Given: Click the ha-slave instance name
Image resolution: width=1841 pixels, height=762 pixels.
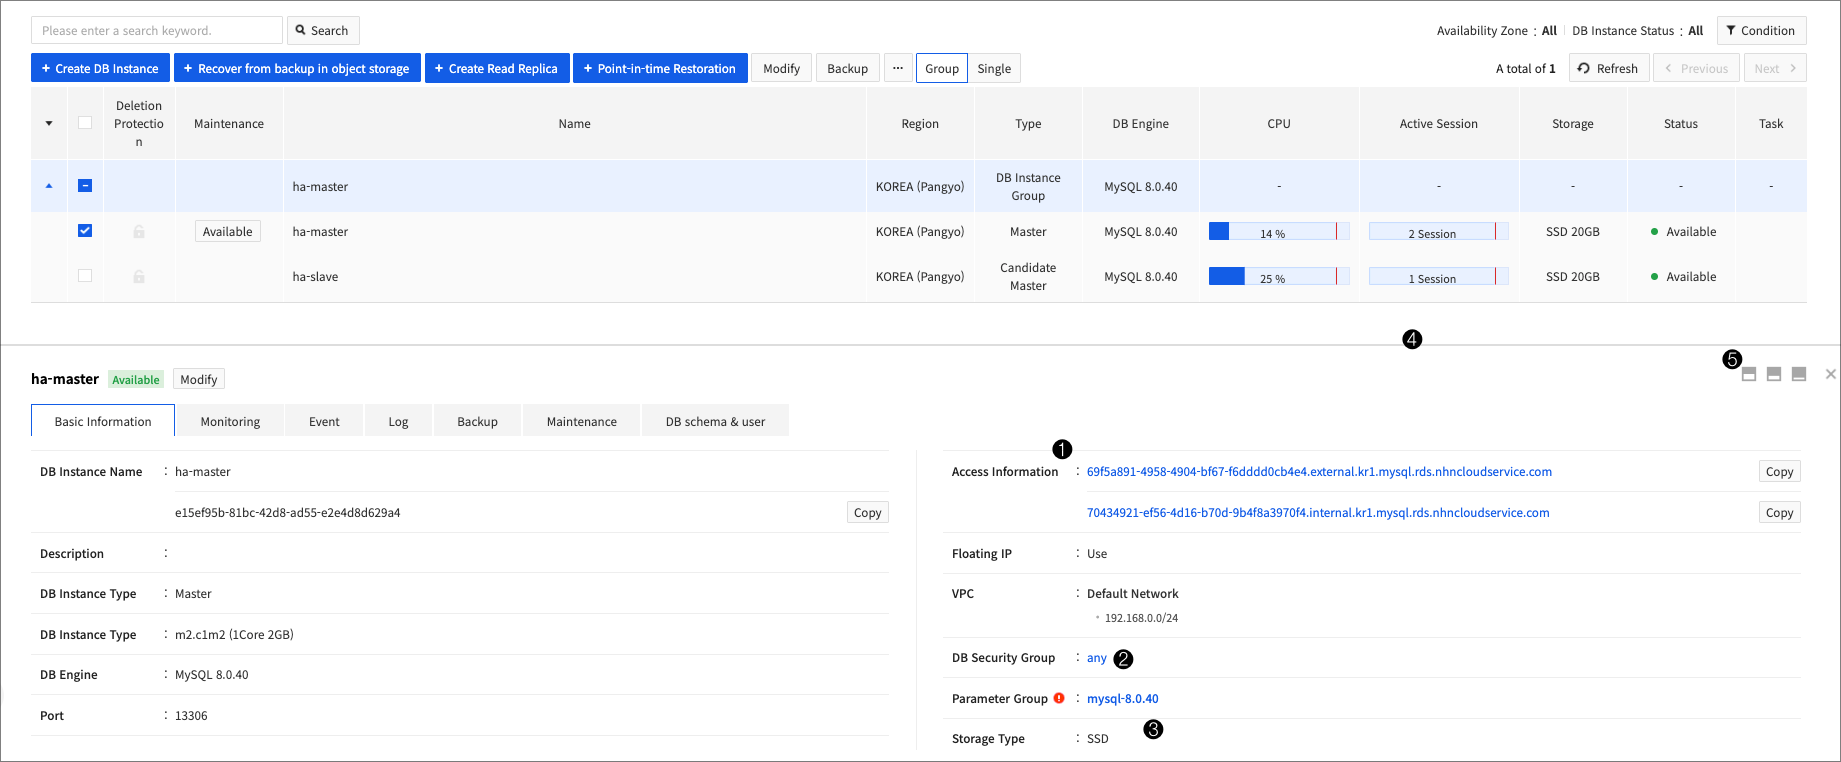Looking at the screenshot, I should (315, 277).
